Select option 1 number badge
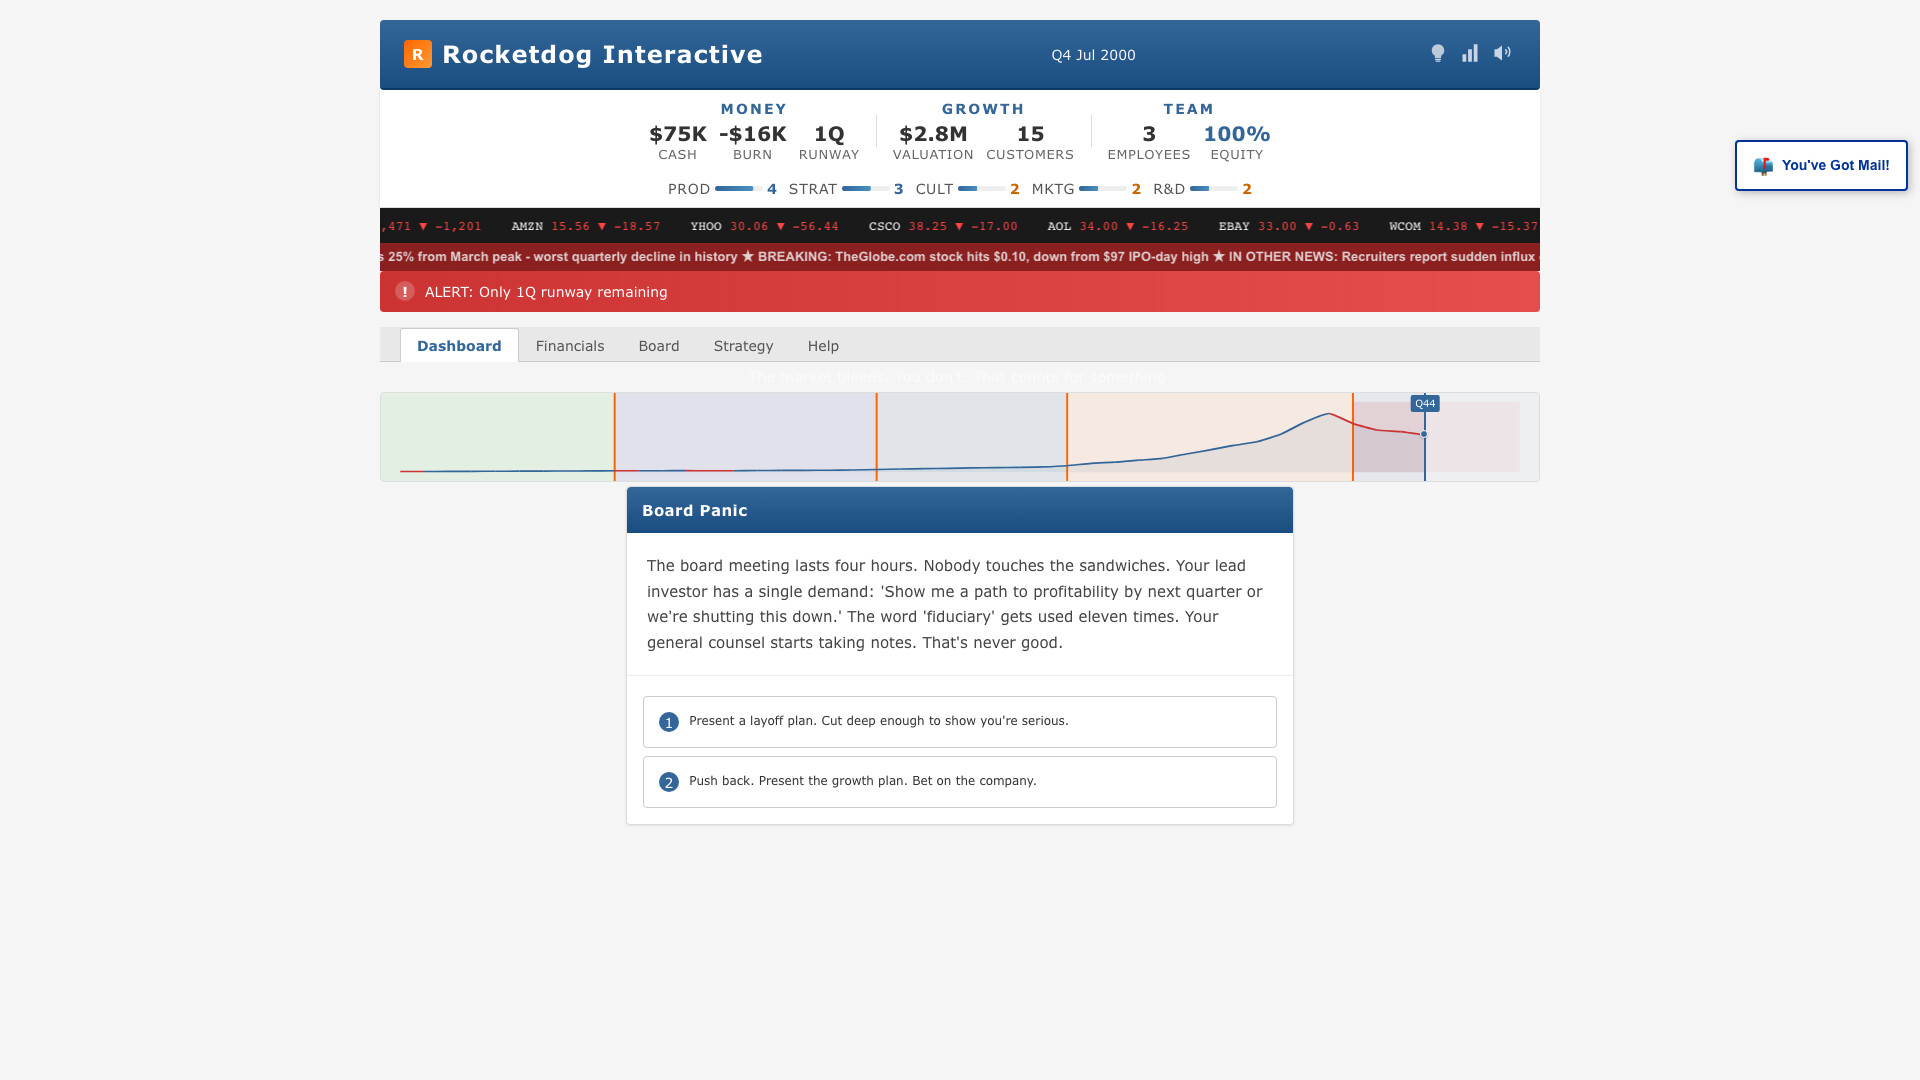The height and width of the screenshot is (1080, 1920). pos(669,722)
